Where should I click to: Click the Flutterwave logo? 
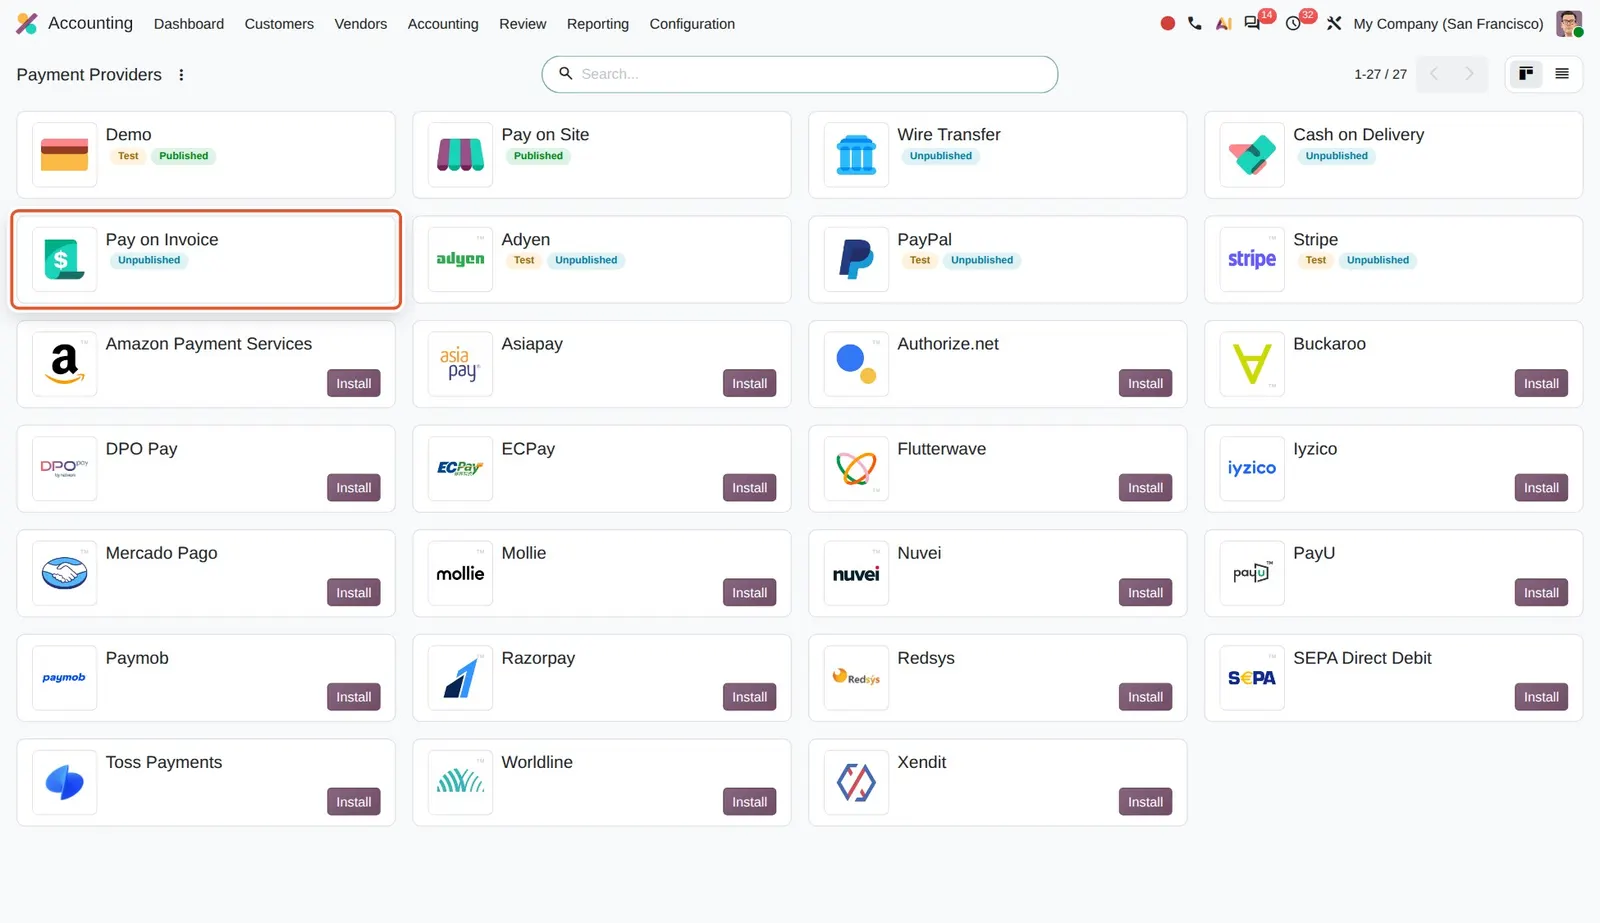click(x=856, y=468)
